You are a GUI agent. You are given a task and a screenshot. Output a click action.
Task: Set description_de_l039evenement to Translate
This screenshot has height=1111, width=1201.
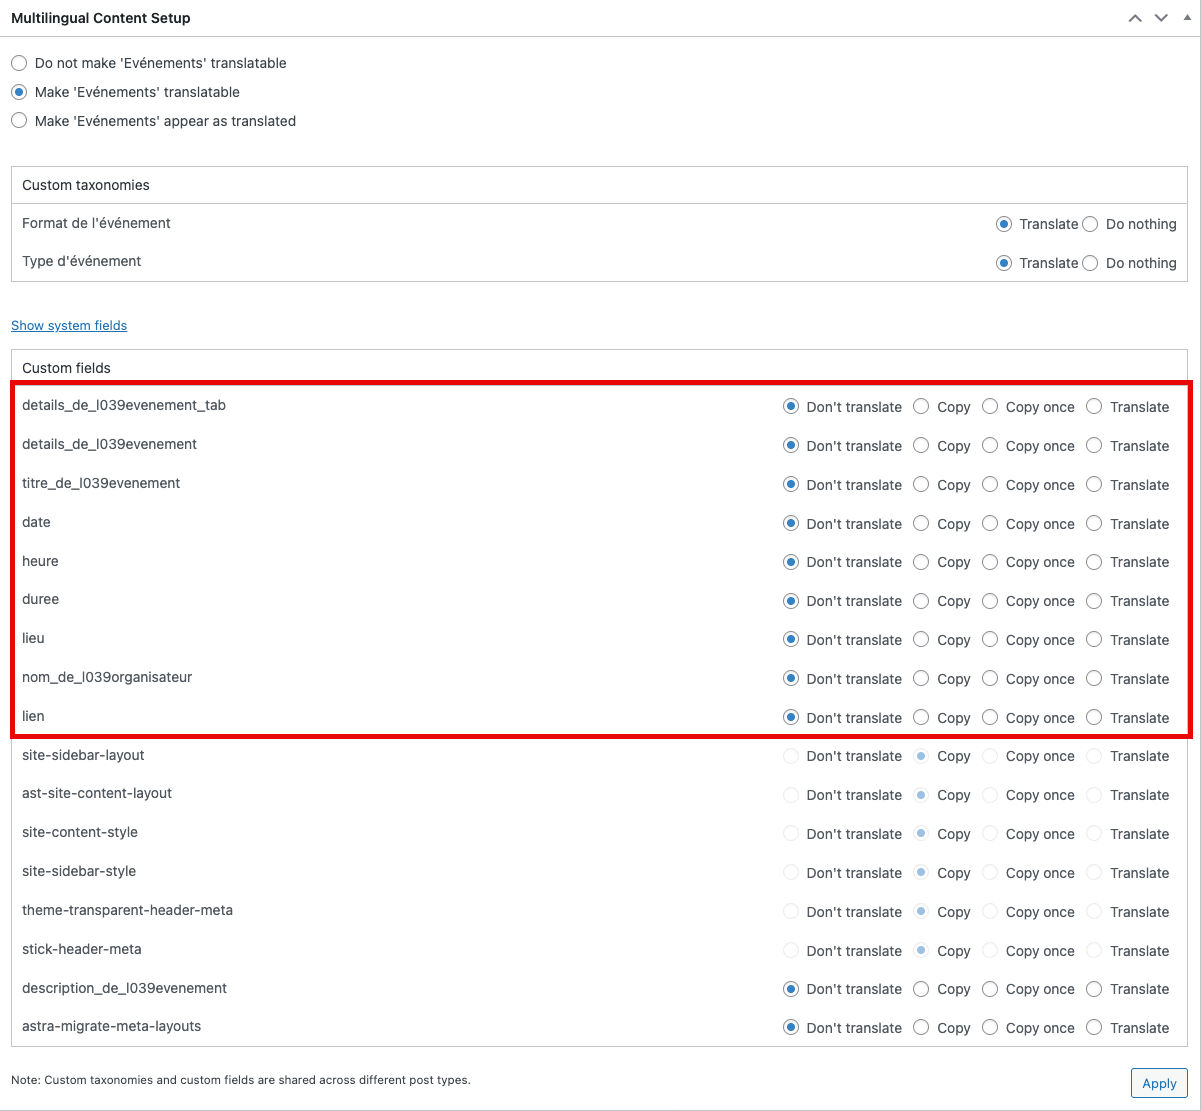(1094, 989)
